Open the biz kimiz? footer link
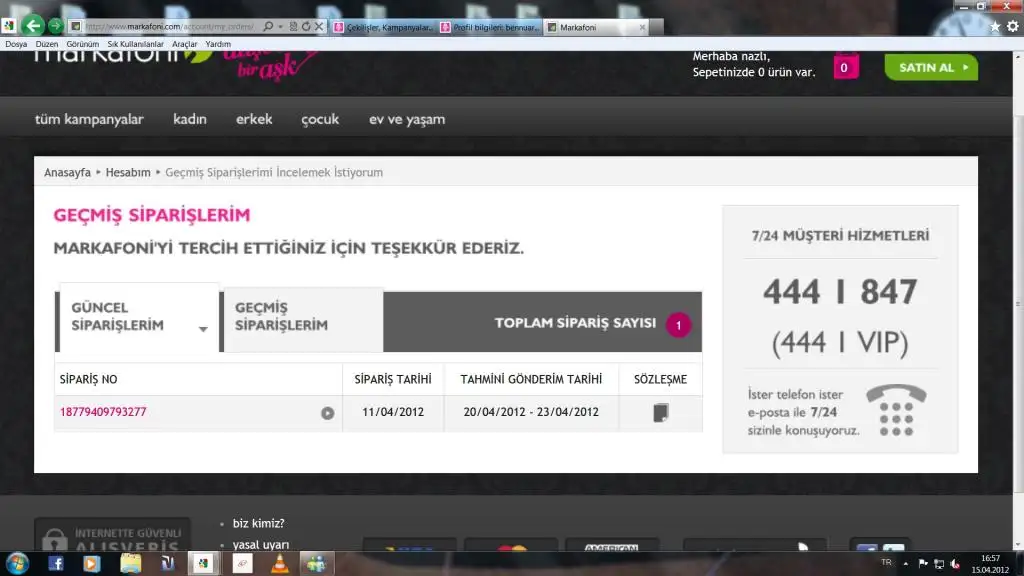This screenshot has width=1024, height=576. pyautogui.click(x=259, y=523)
